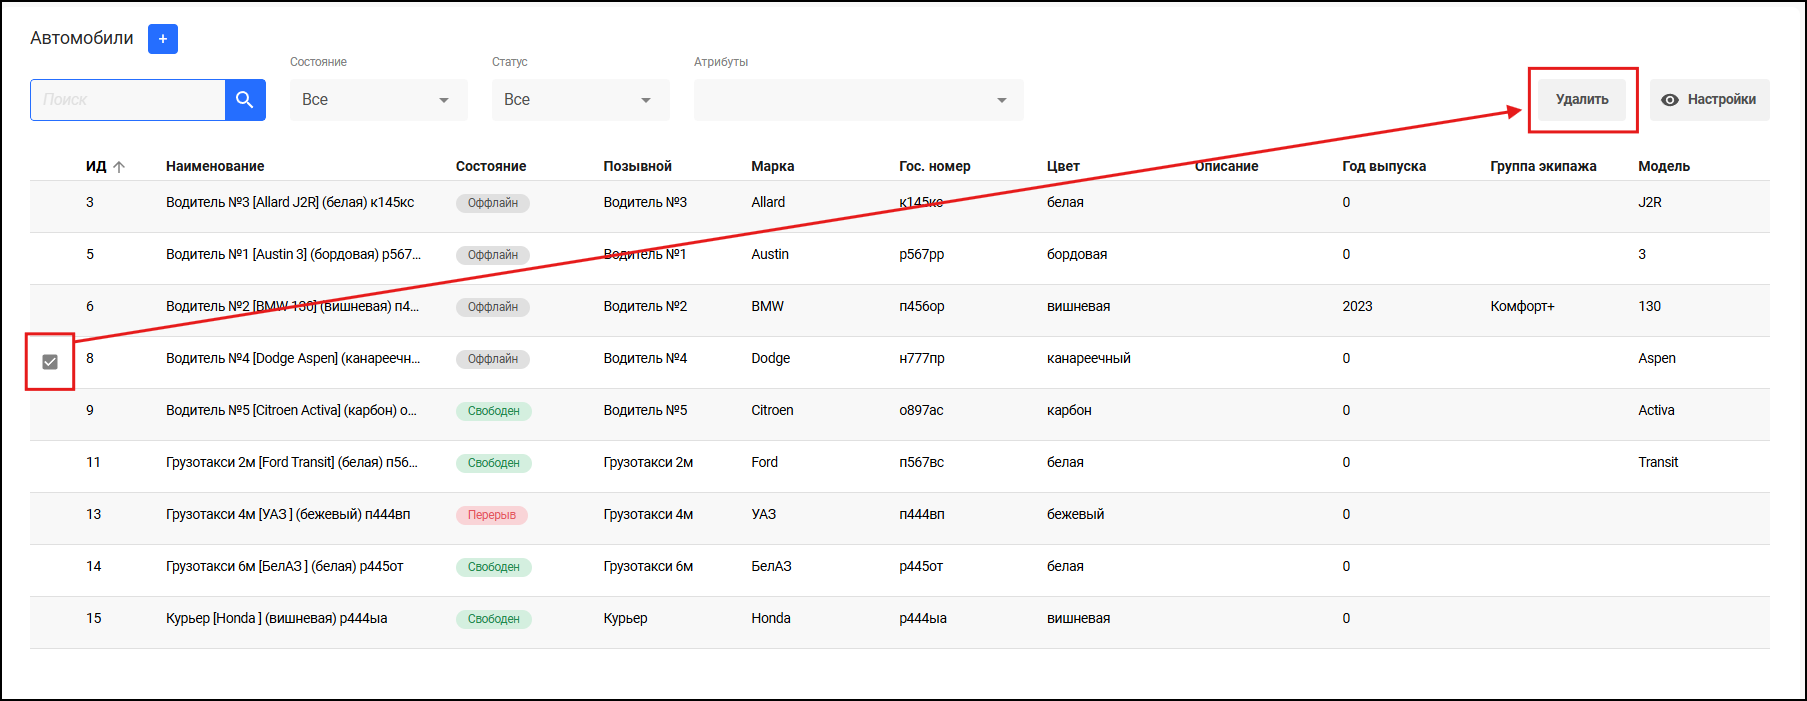Image resolution: width=1807 pixels, height=701 pixels.
Task: Open the Состояние filter dropdown
Action: click(x=378, y=100)
